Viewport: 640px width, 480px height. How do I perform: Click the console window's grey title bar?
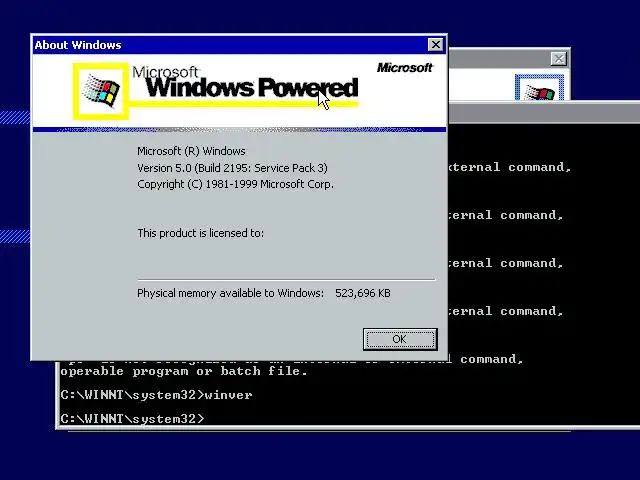pos(544,112)
